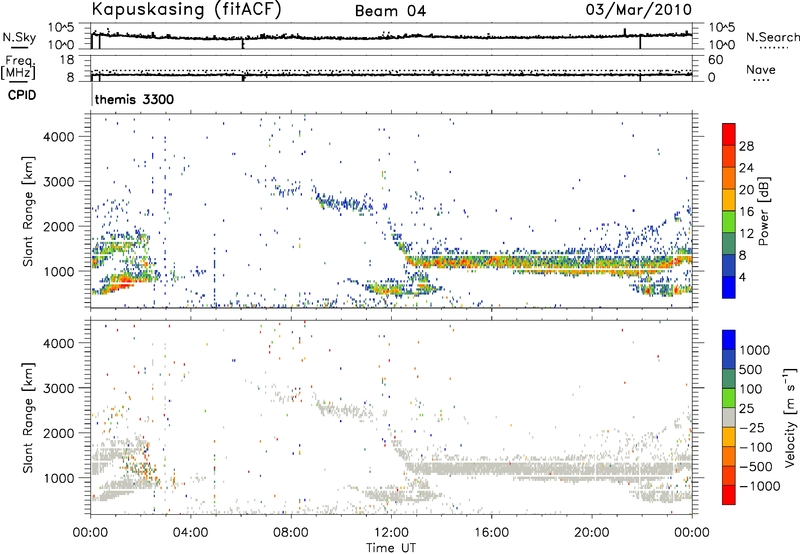The height and width of the screenshot is (554, 800).
Task: Click the 'Freq. [MHz]' axis label
Action: [19, 67]
